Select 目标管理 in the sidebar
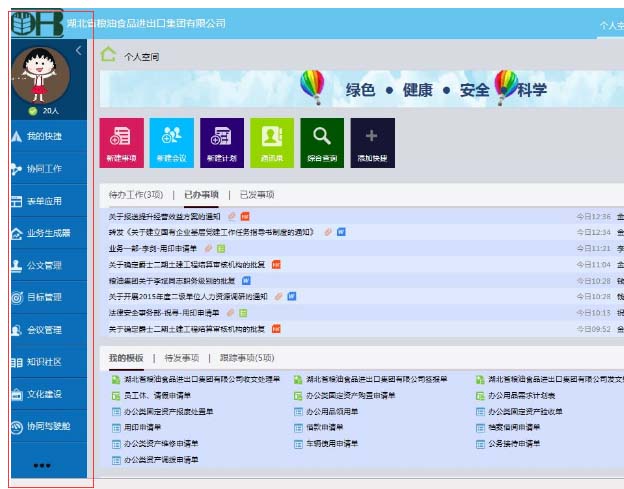 click(49, 297)
